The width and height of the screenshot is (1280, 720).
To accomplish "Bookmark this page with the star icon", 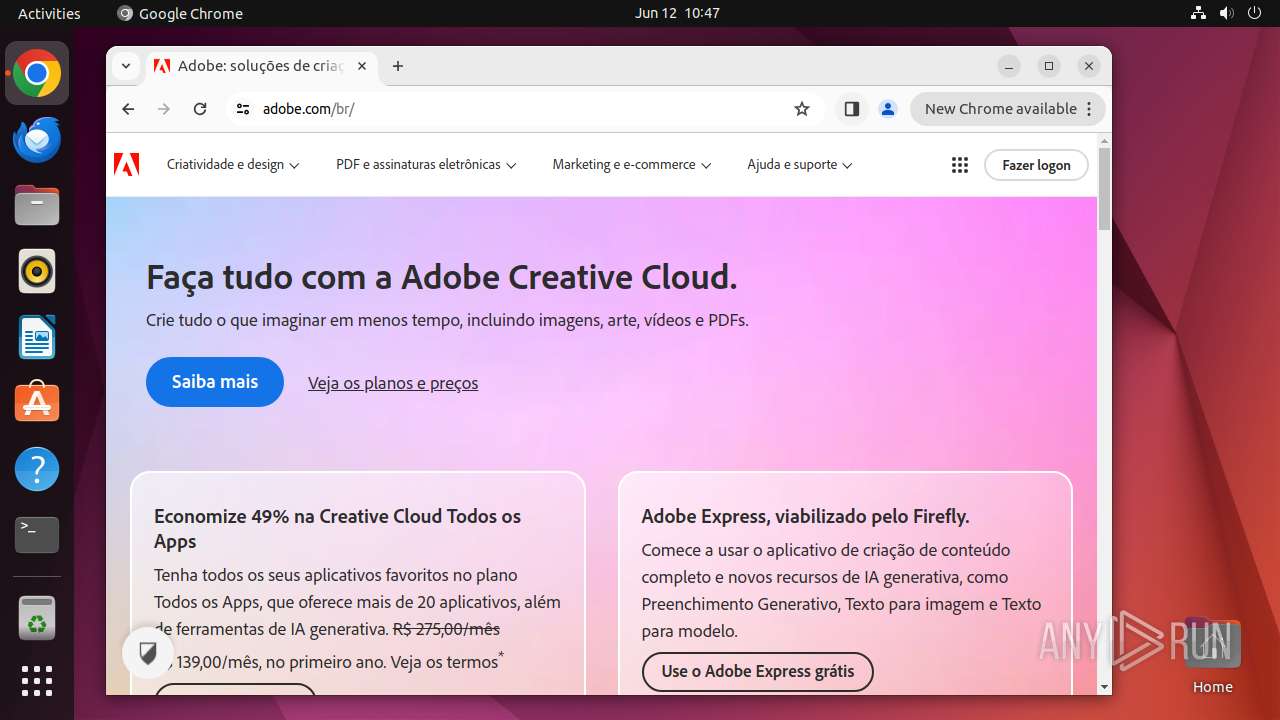I will point(802,109).
